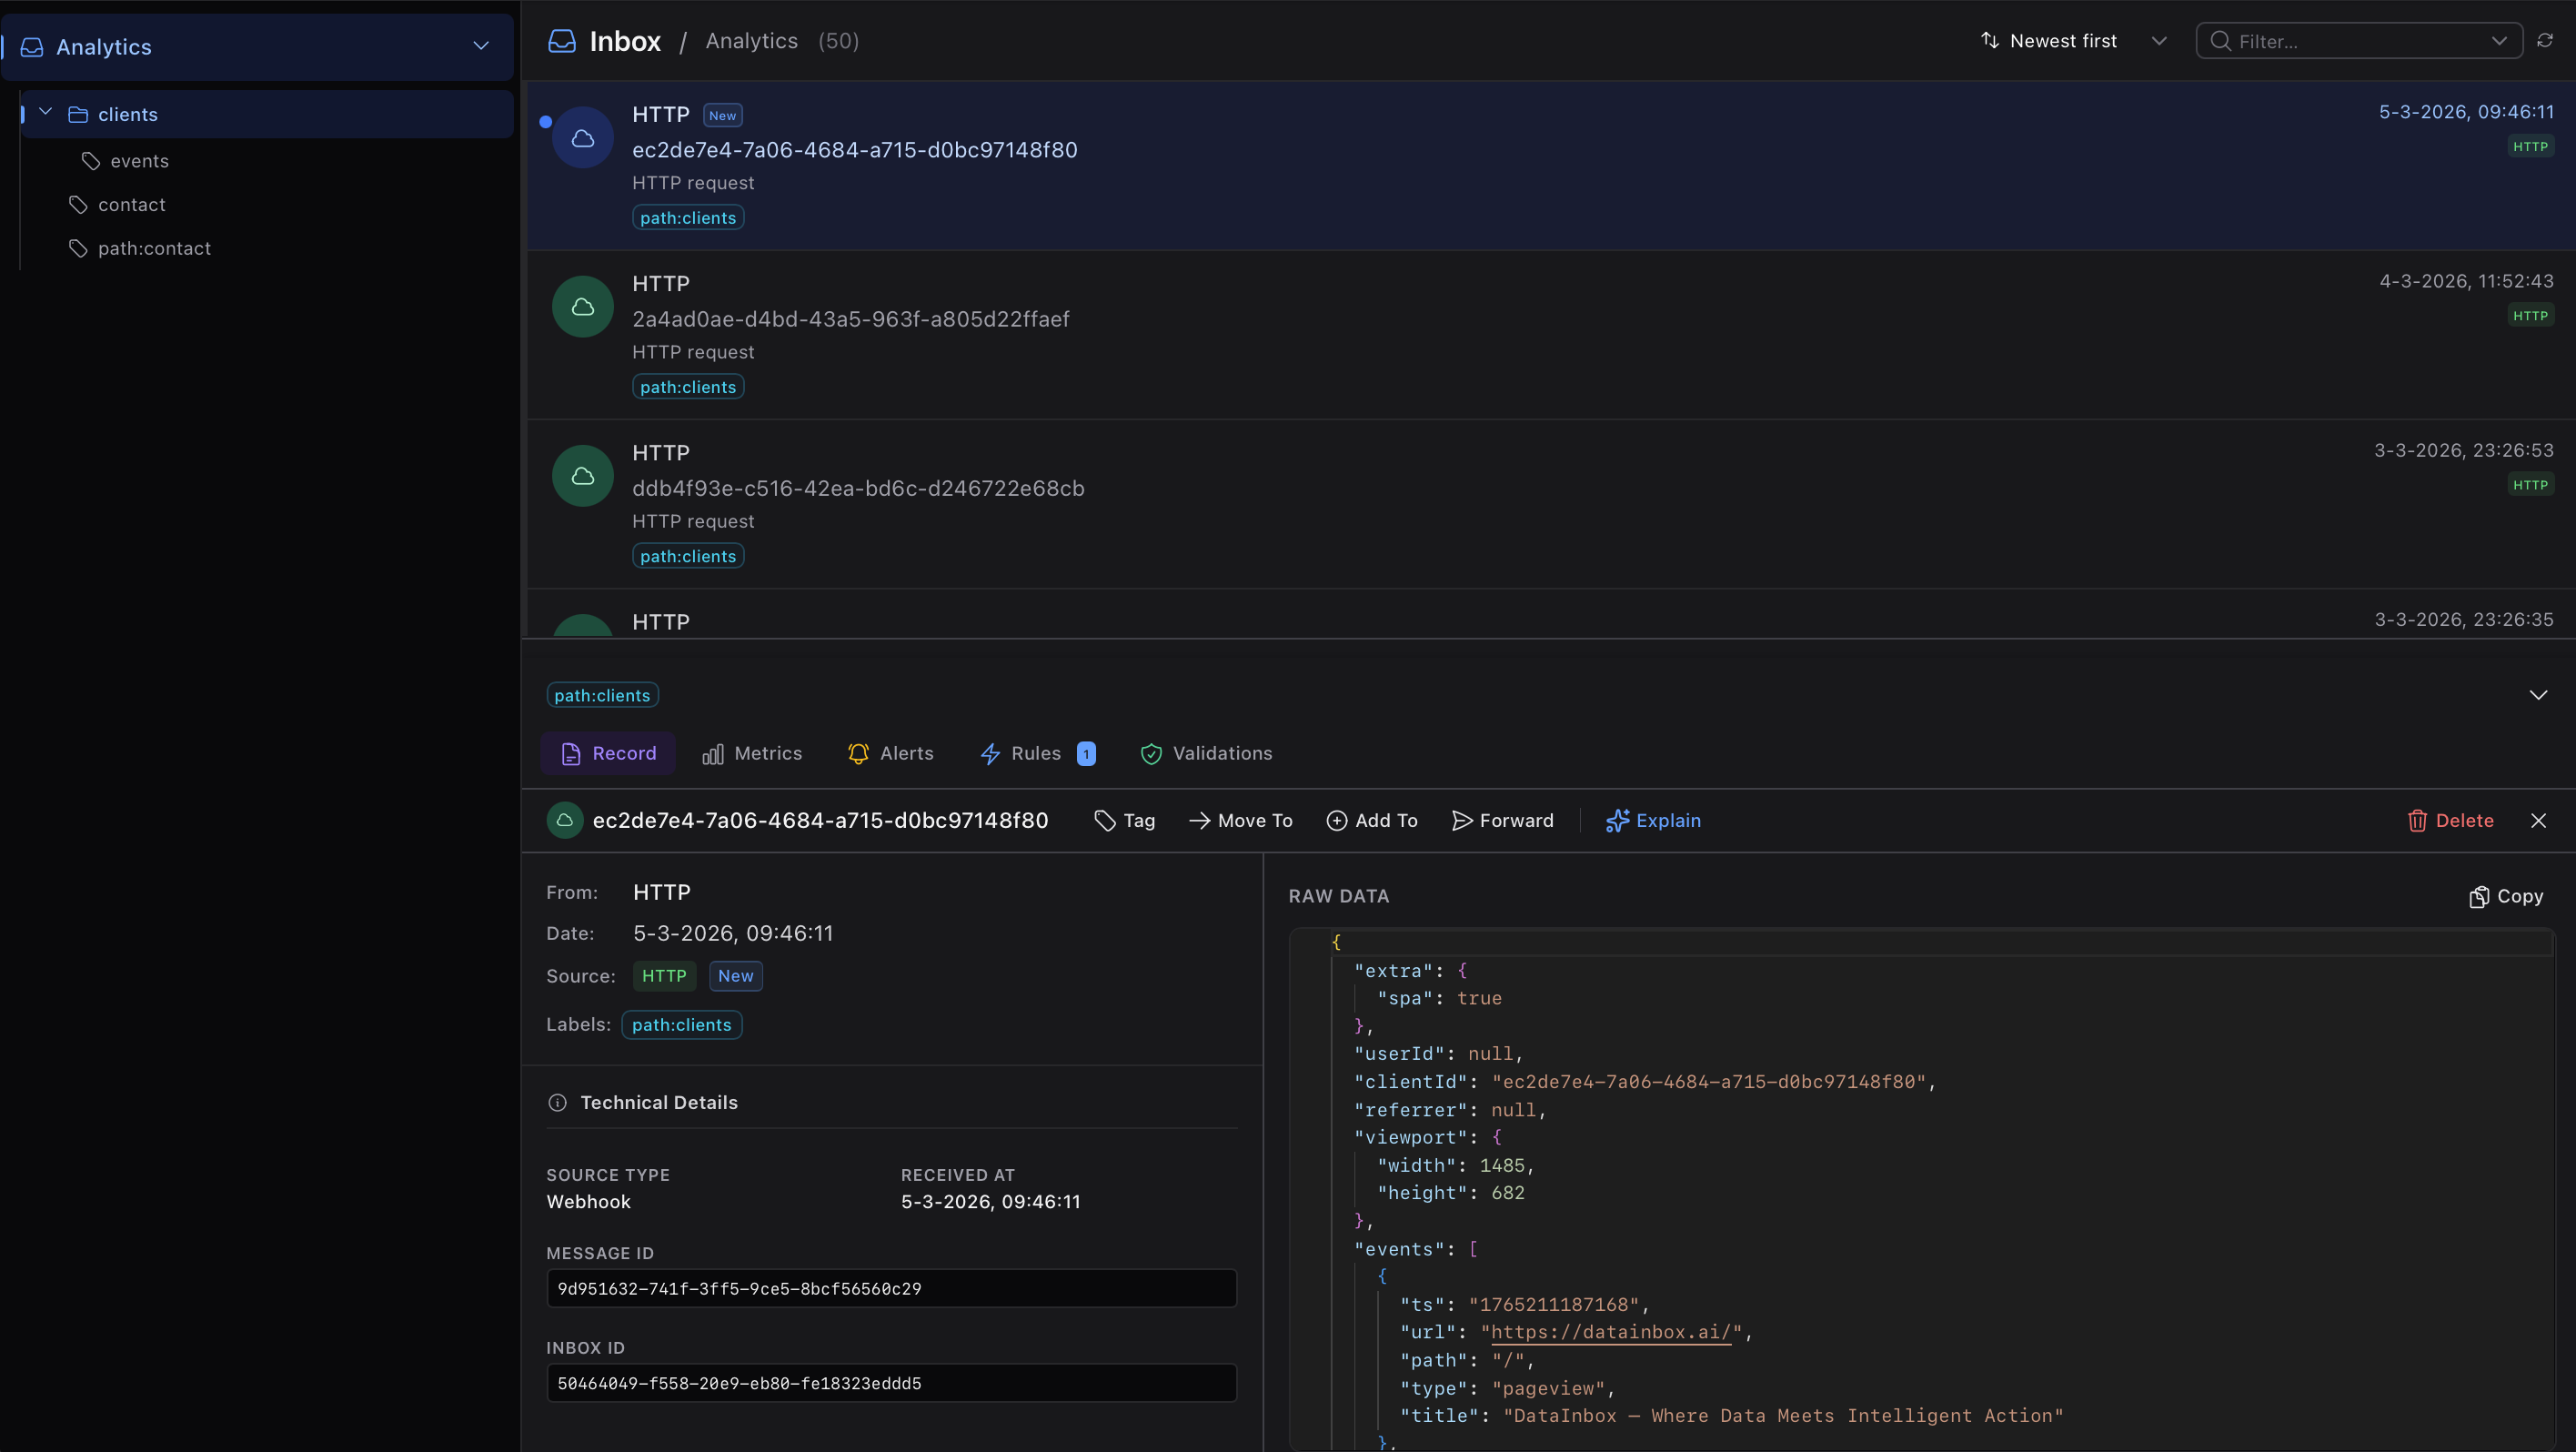
Task: Select the HTTP record 2a4ad0ae-d4bd
Action: click(x=850, y=320)
